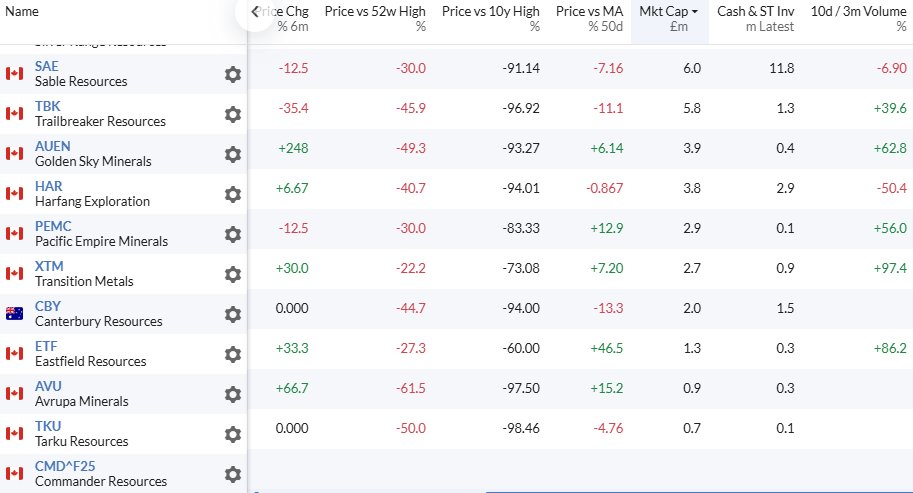Click the Avrupa Minerals company name

tap(82, 402)
